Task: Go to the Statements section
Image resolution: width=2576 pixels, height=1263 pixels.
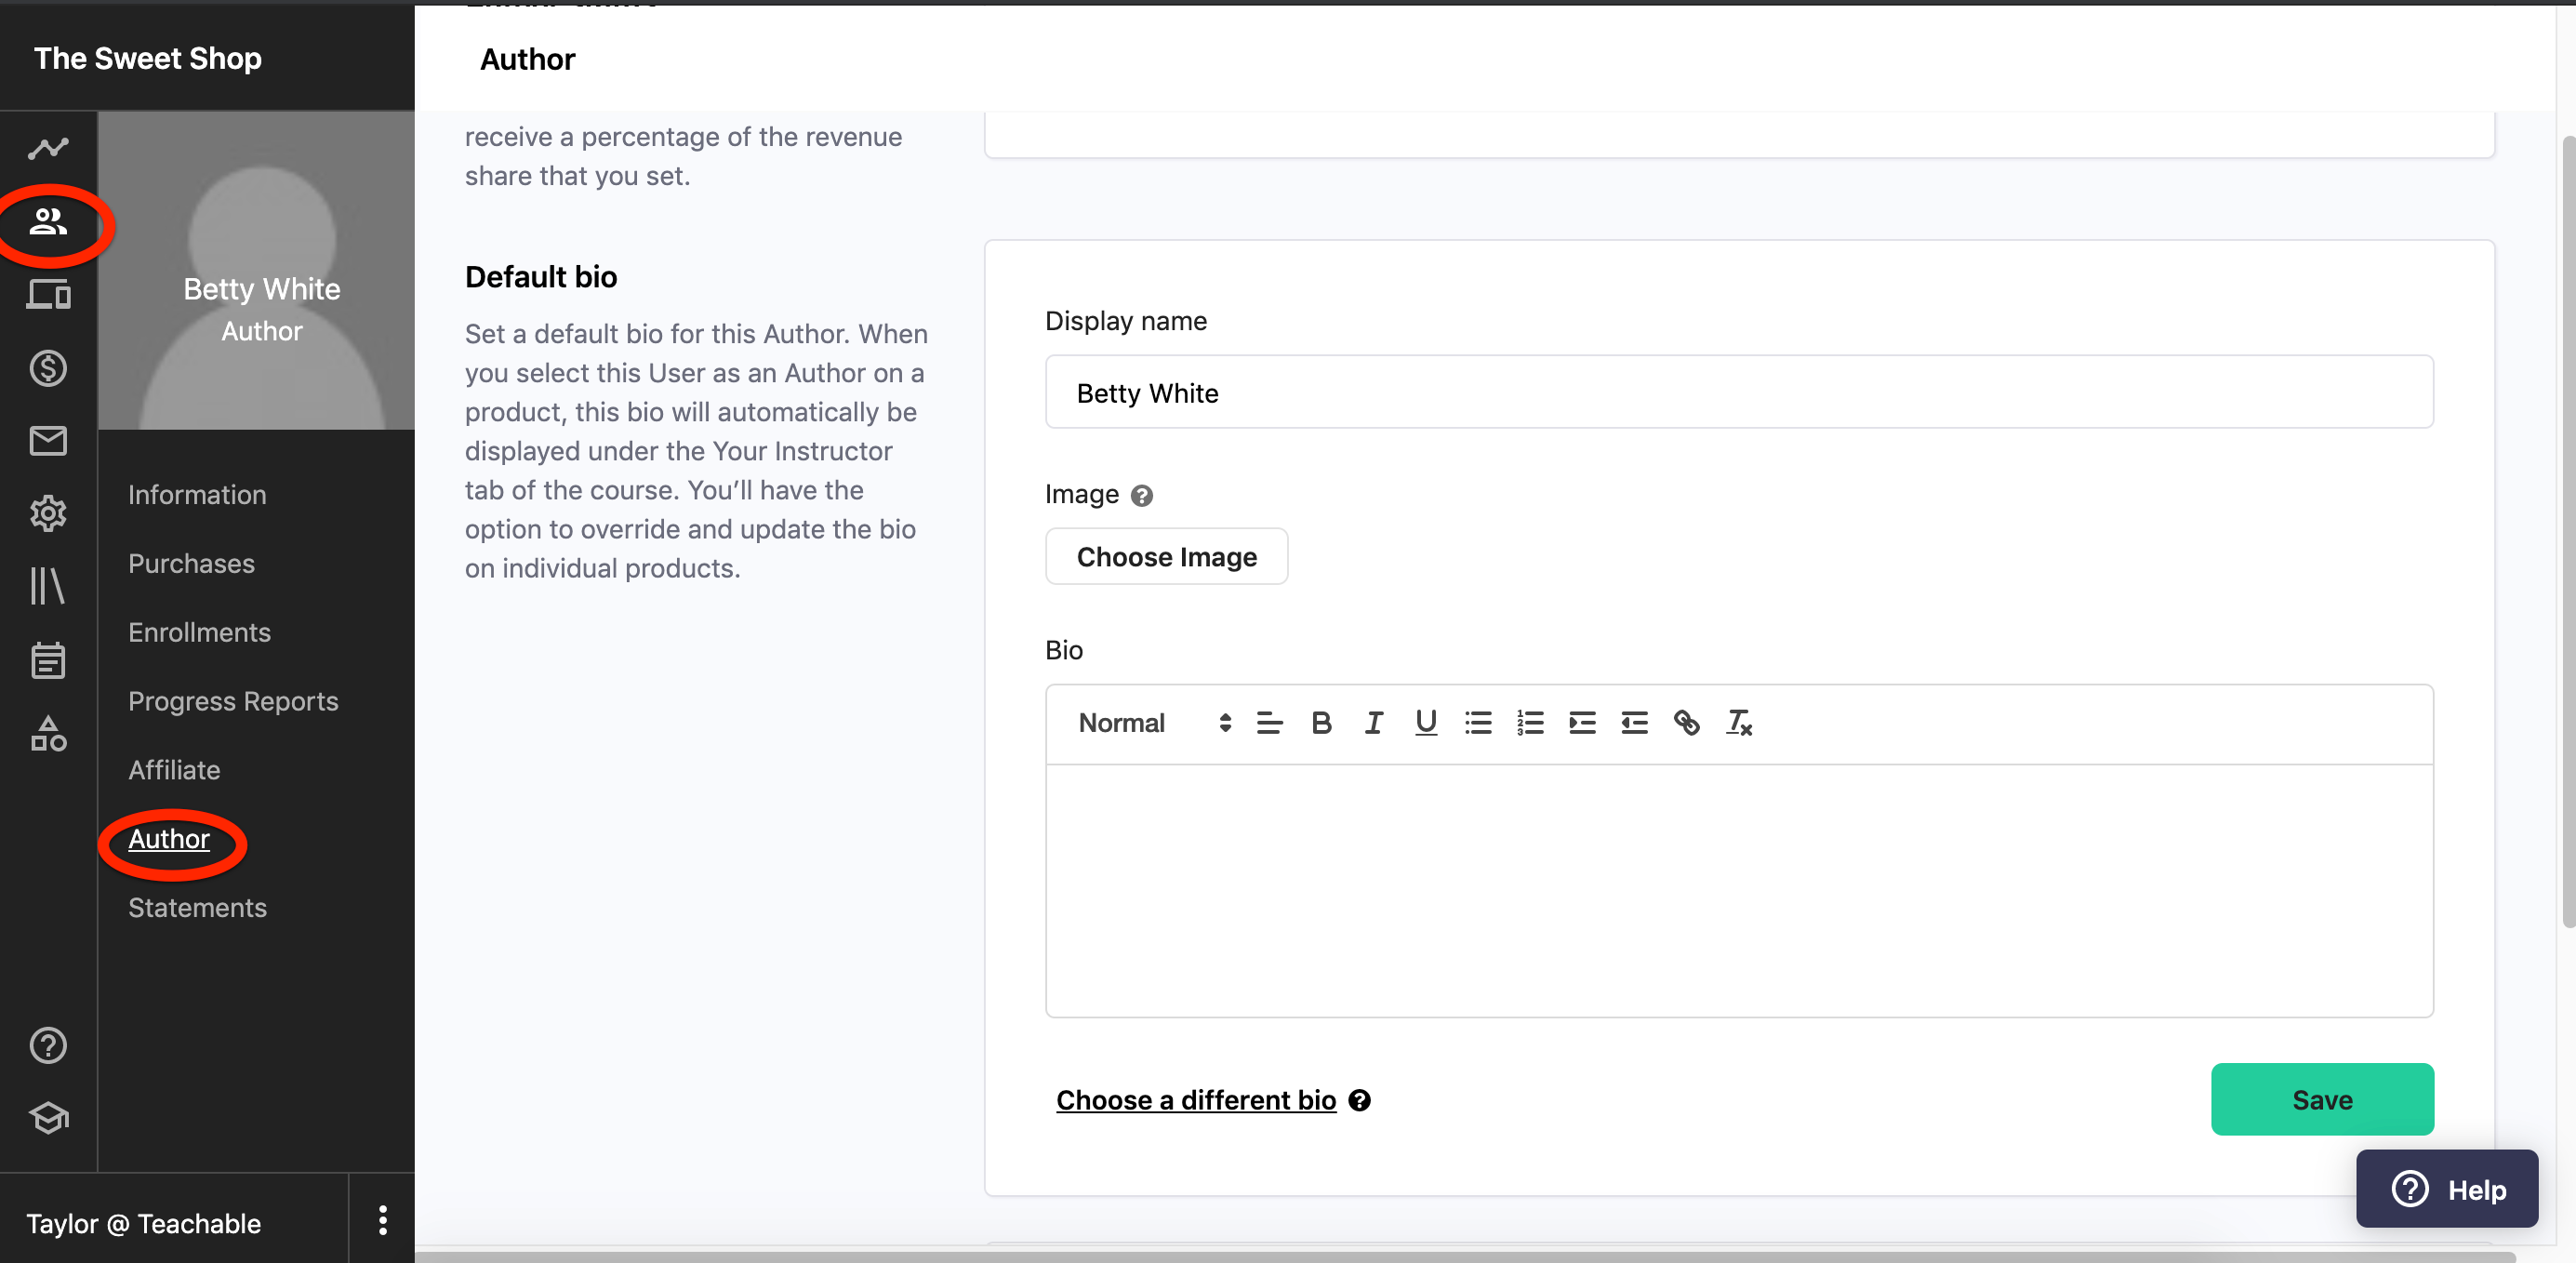Action: tap(197, 908)
